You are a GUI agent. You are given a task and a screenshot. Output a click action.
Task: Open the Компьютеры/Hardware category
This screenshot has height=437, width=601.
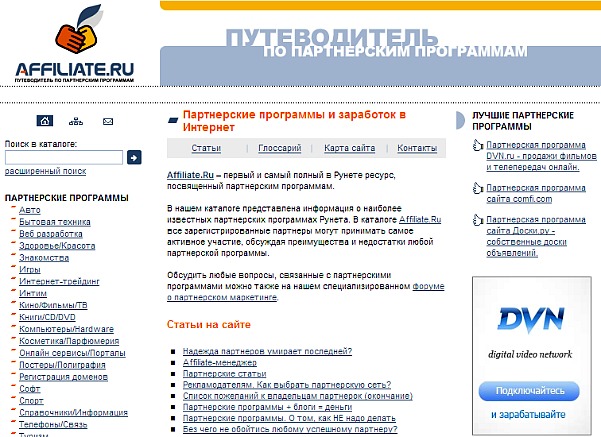(66, 329)
